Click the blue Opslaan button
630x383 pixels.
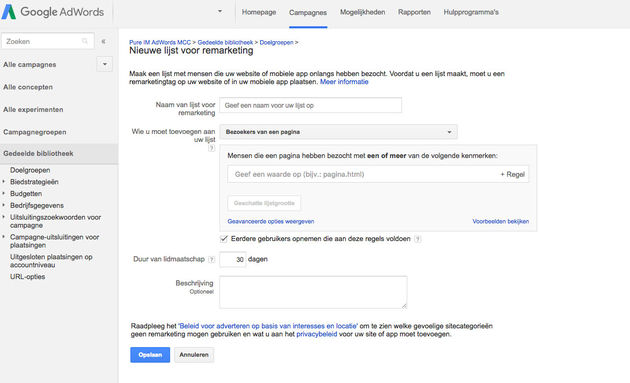pyautogui.click(x=150, y=355)
